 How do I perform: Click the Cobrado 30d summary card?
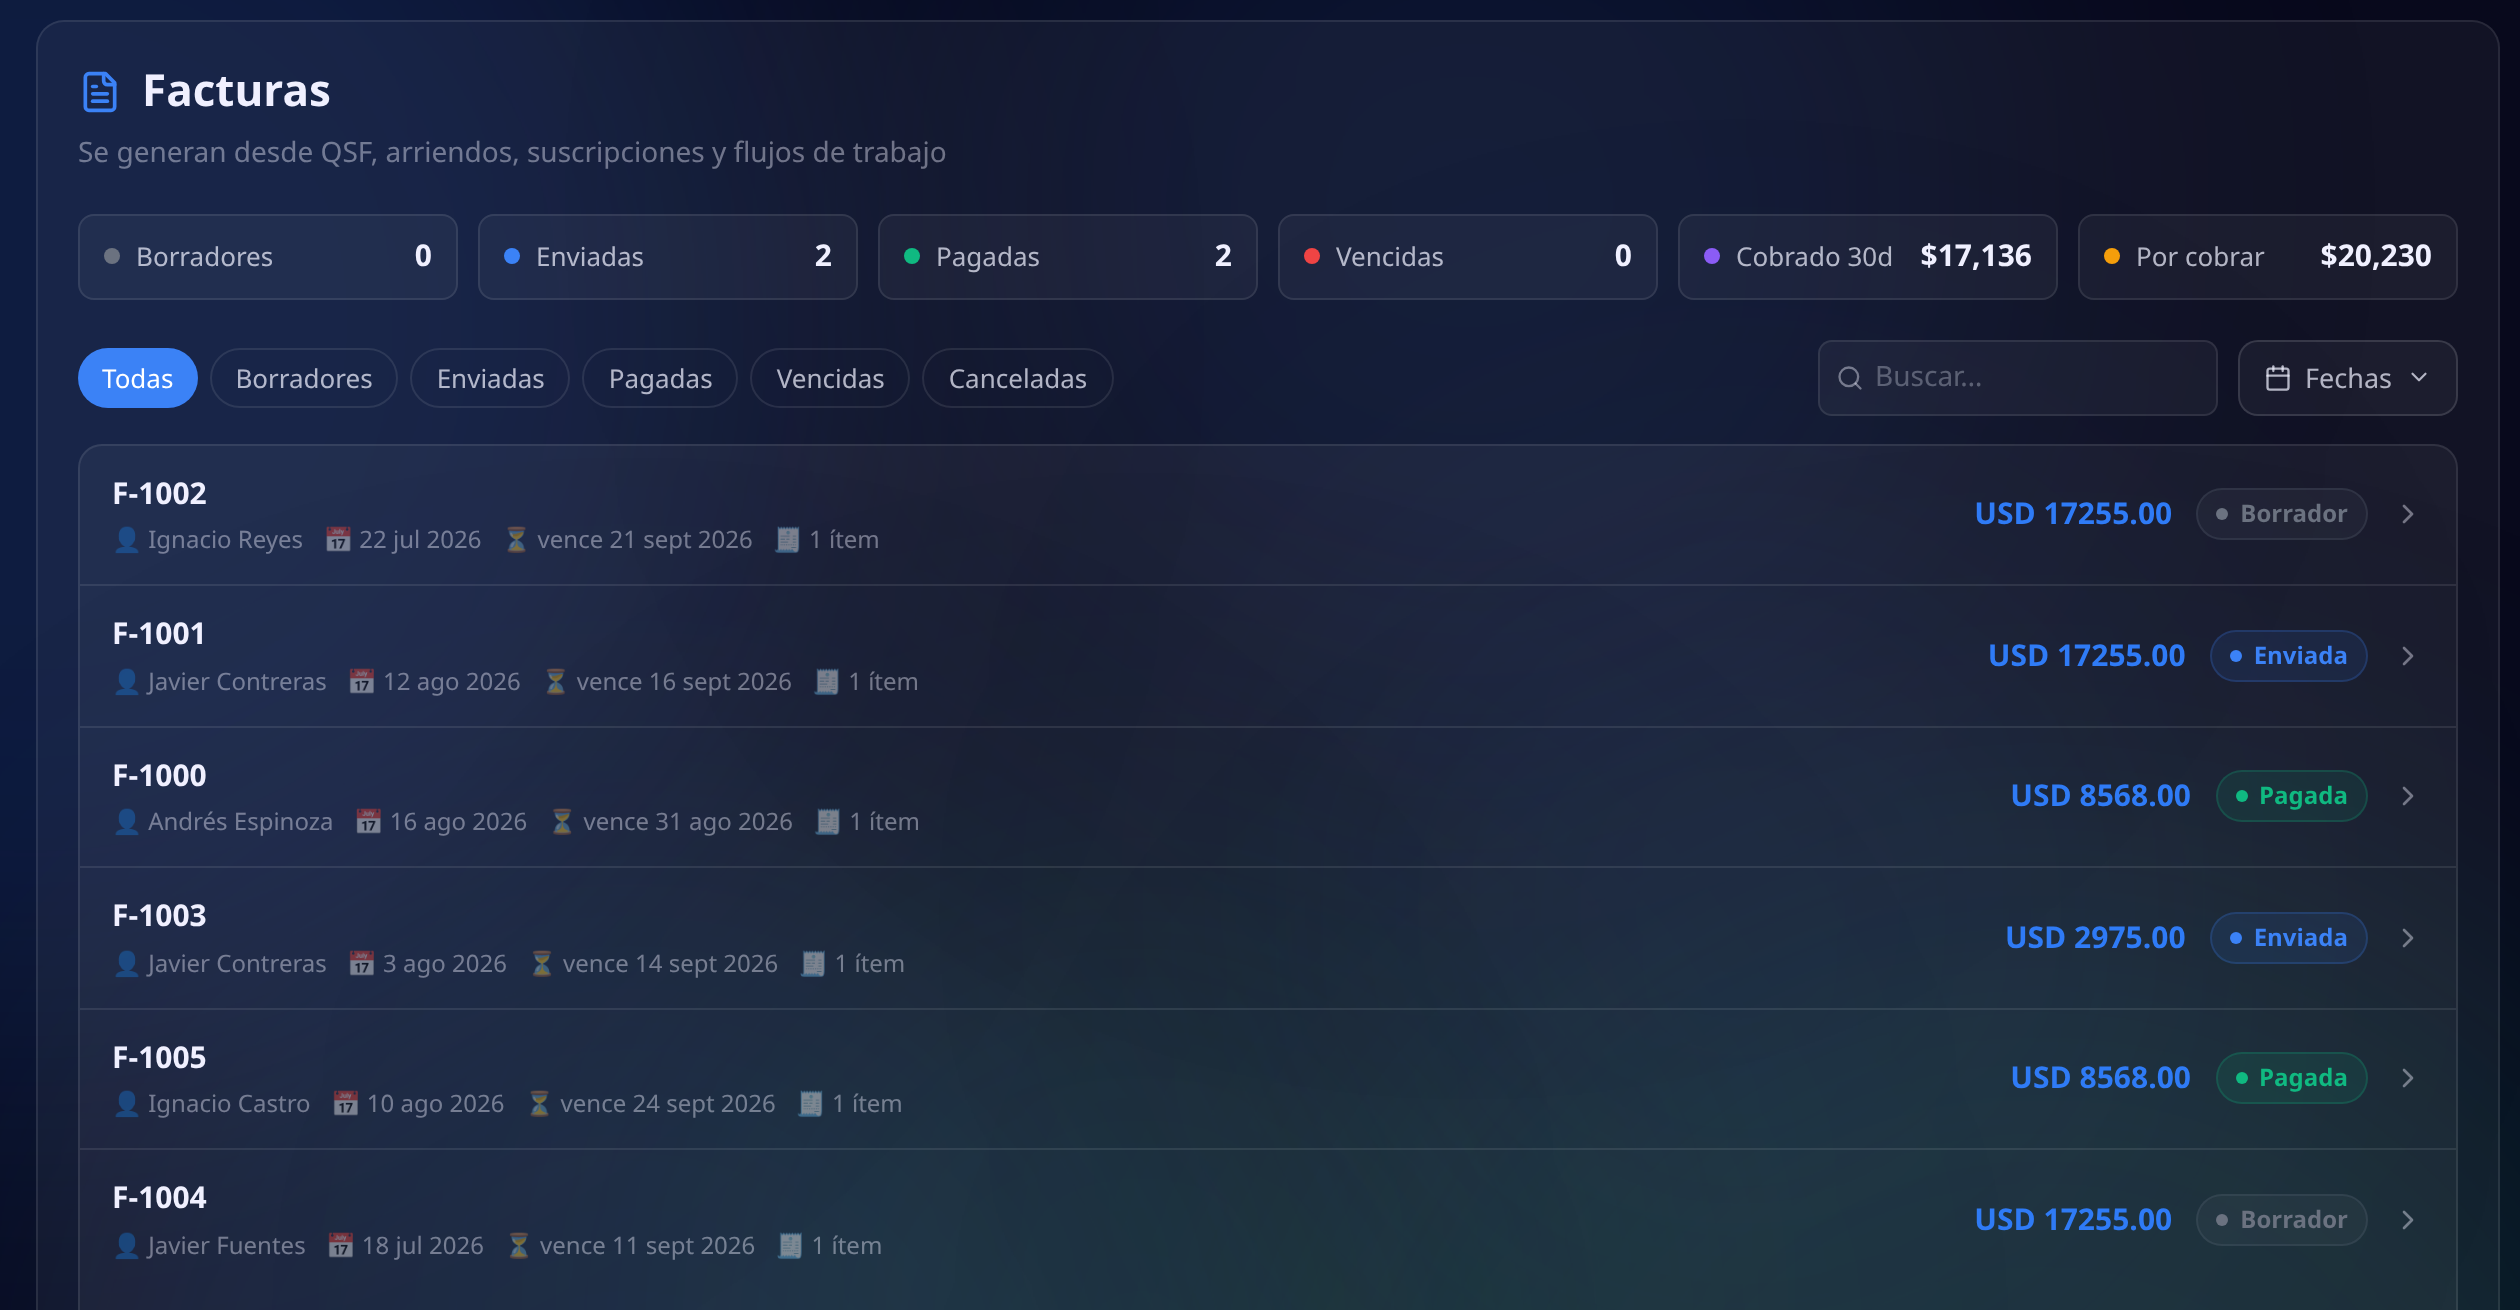point(1868,257)
